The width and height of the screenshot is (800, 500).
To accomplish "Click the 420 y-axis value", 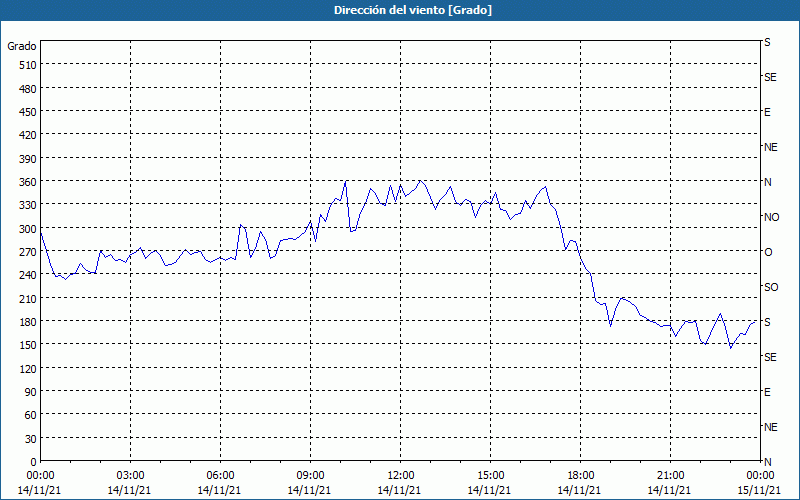I will 29,135.
